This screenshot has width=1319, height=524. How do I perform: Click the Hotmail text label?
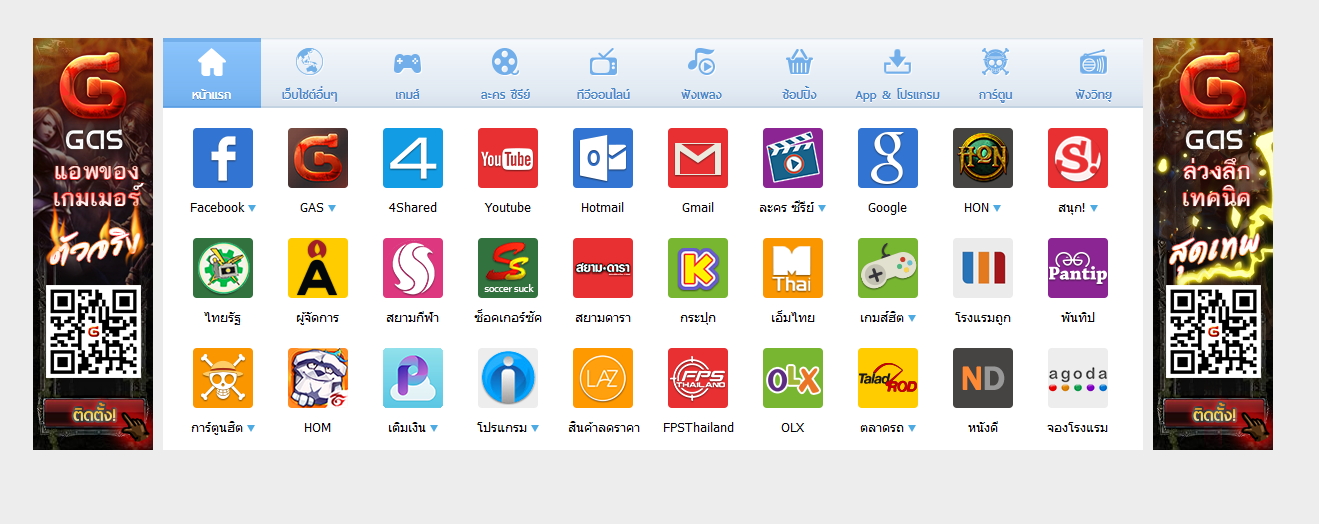pyautogui.click(x=603, y=208)
